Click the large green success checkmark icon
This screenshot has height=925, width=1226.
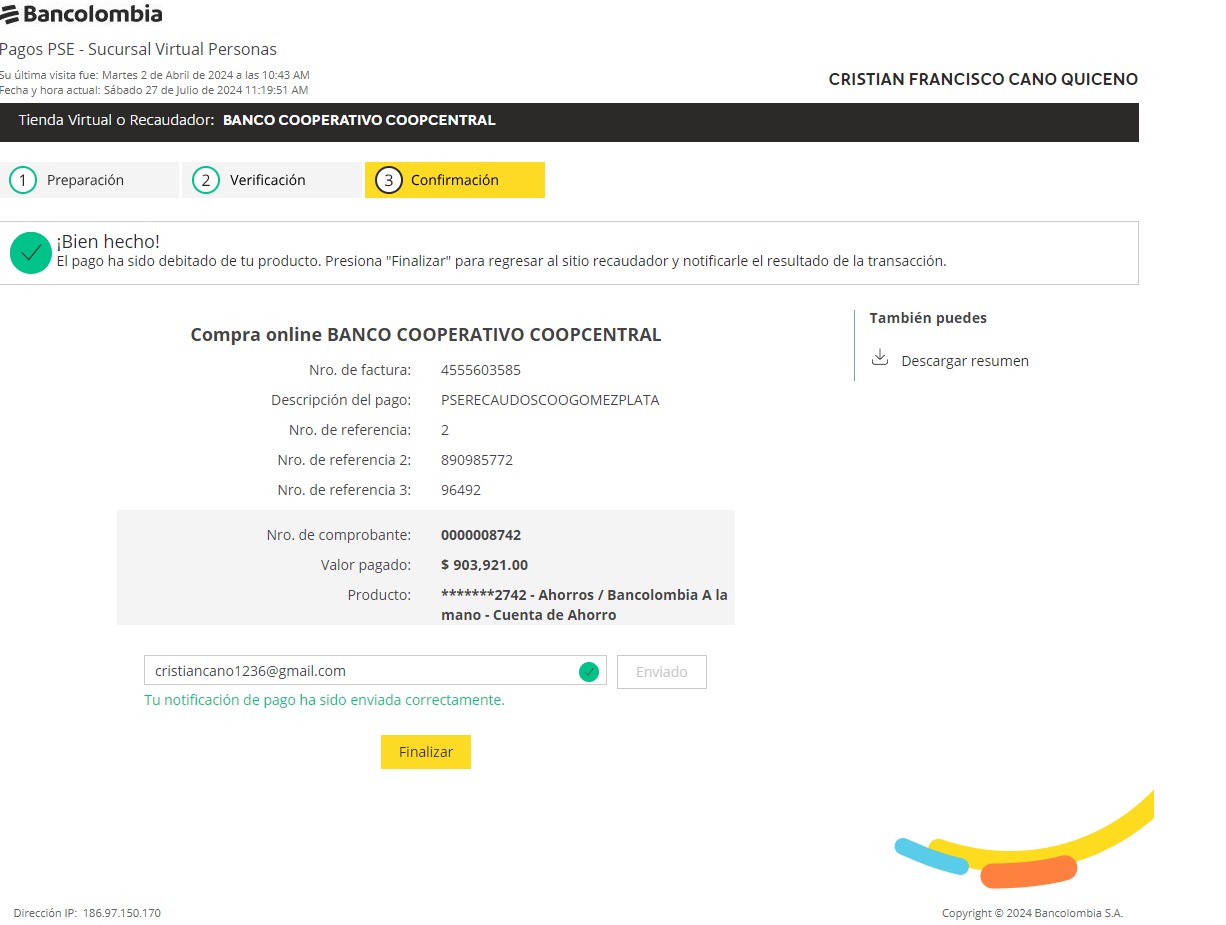click(x=31, y=253)
